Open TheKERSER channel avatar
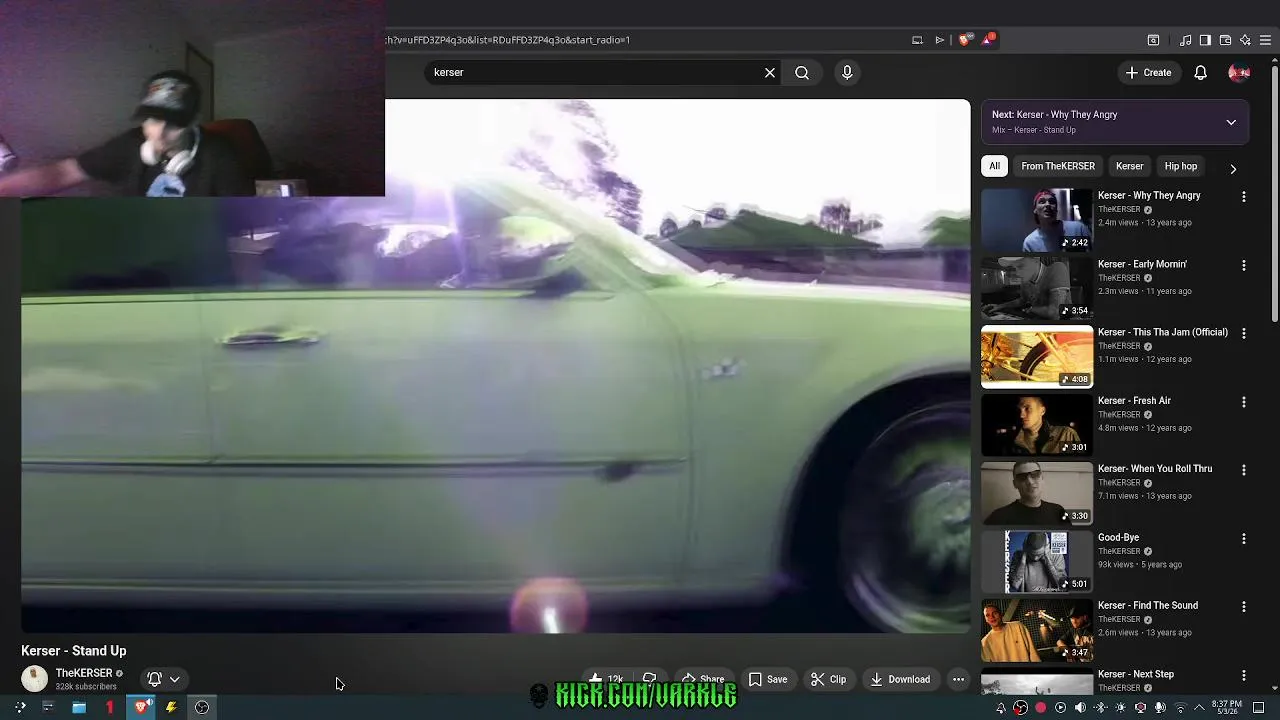1280x720 pixels. pyautogui.click(x=35, y=679)
